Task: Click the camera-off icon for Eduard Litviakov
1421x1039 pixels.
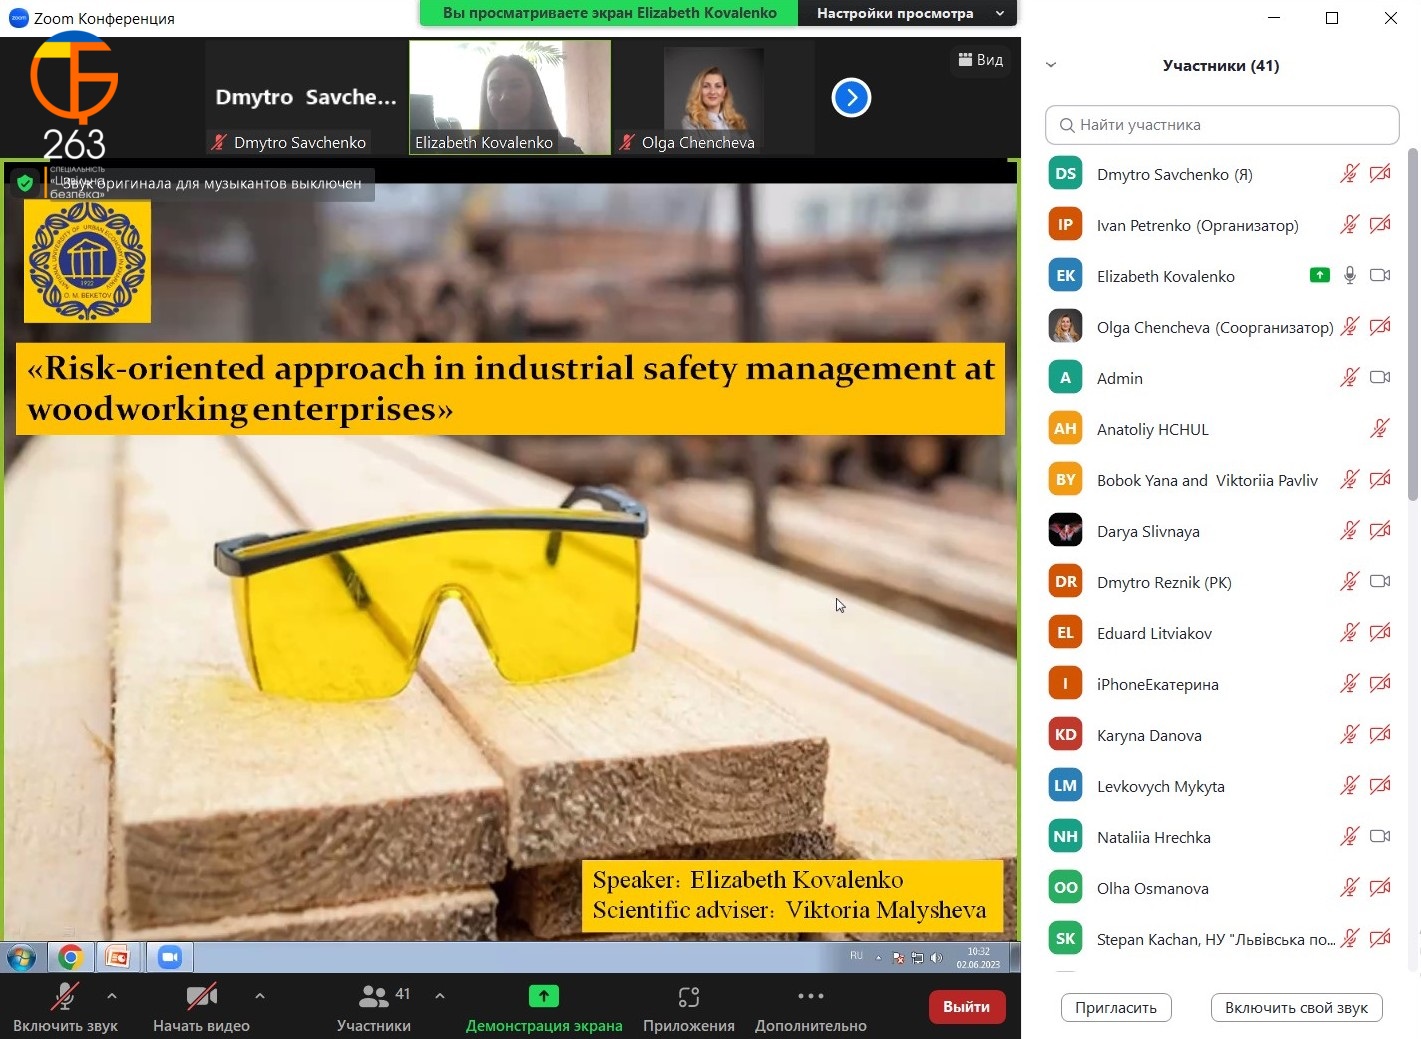Action: 1380,633
